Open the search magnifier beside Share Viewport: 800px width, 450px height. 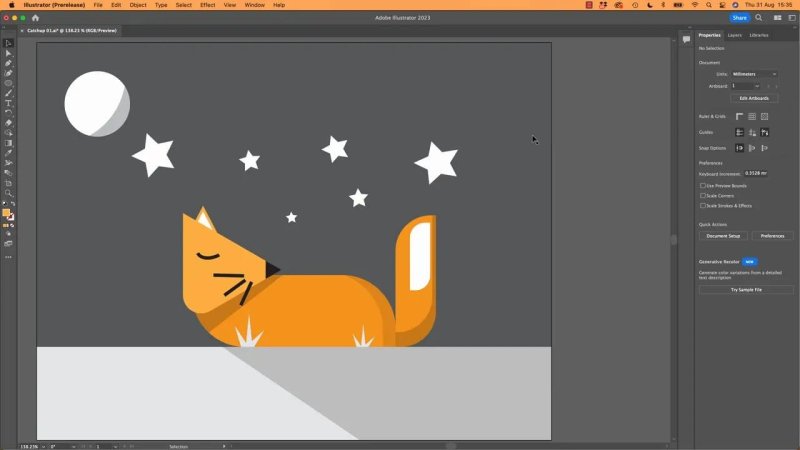(x=759, y=18)
